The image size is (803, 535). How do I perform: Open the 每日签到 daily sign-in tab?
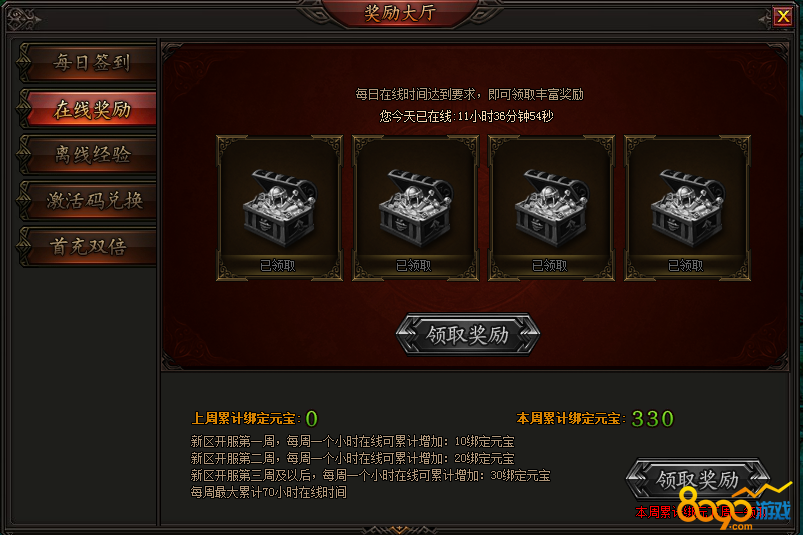[90, 63]
